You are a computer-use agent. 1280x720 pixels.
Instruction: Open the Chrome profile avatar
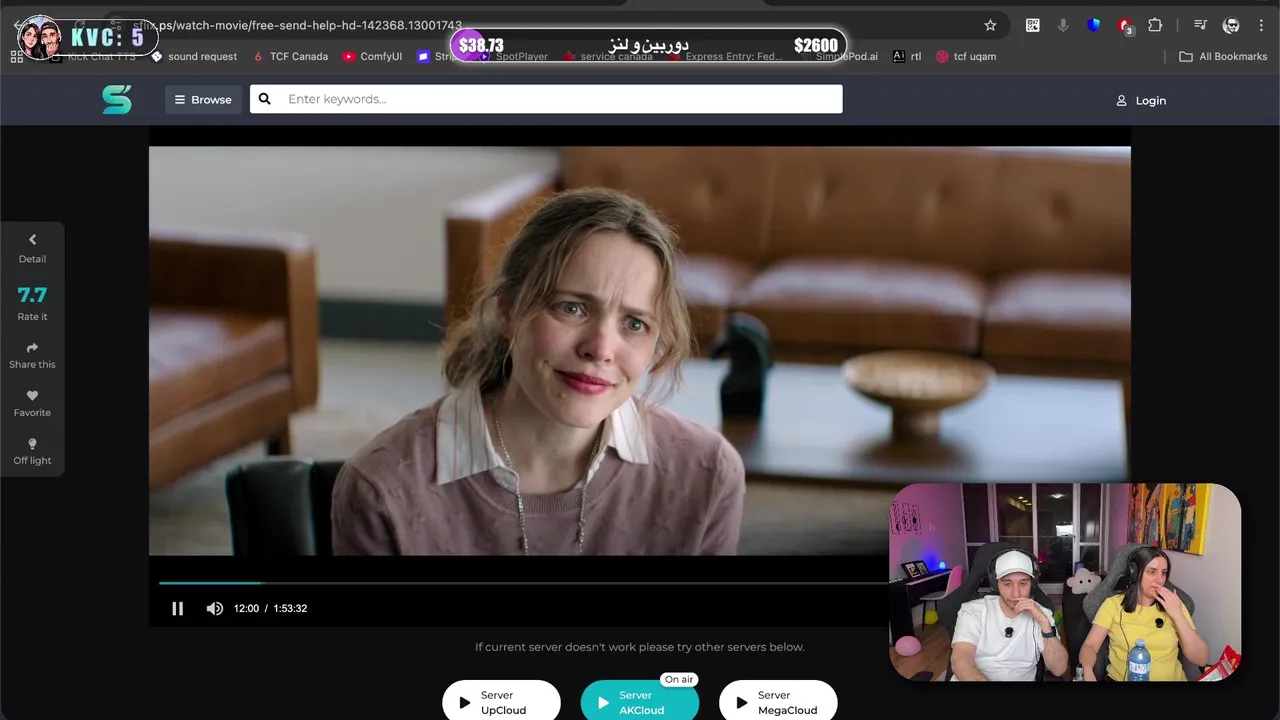tap(1231, 25)
